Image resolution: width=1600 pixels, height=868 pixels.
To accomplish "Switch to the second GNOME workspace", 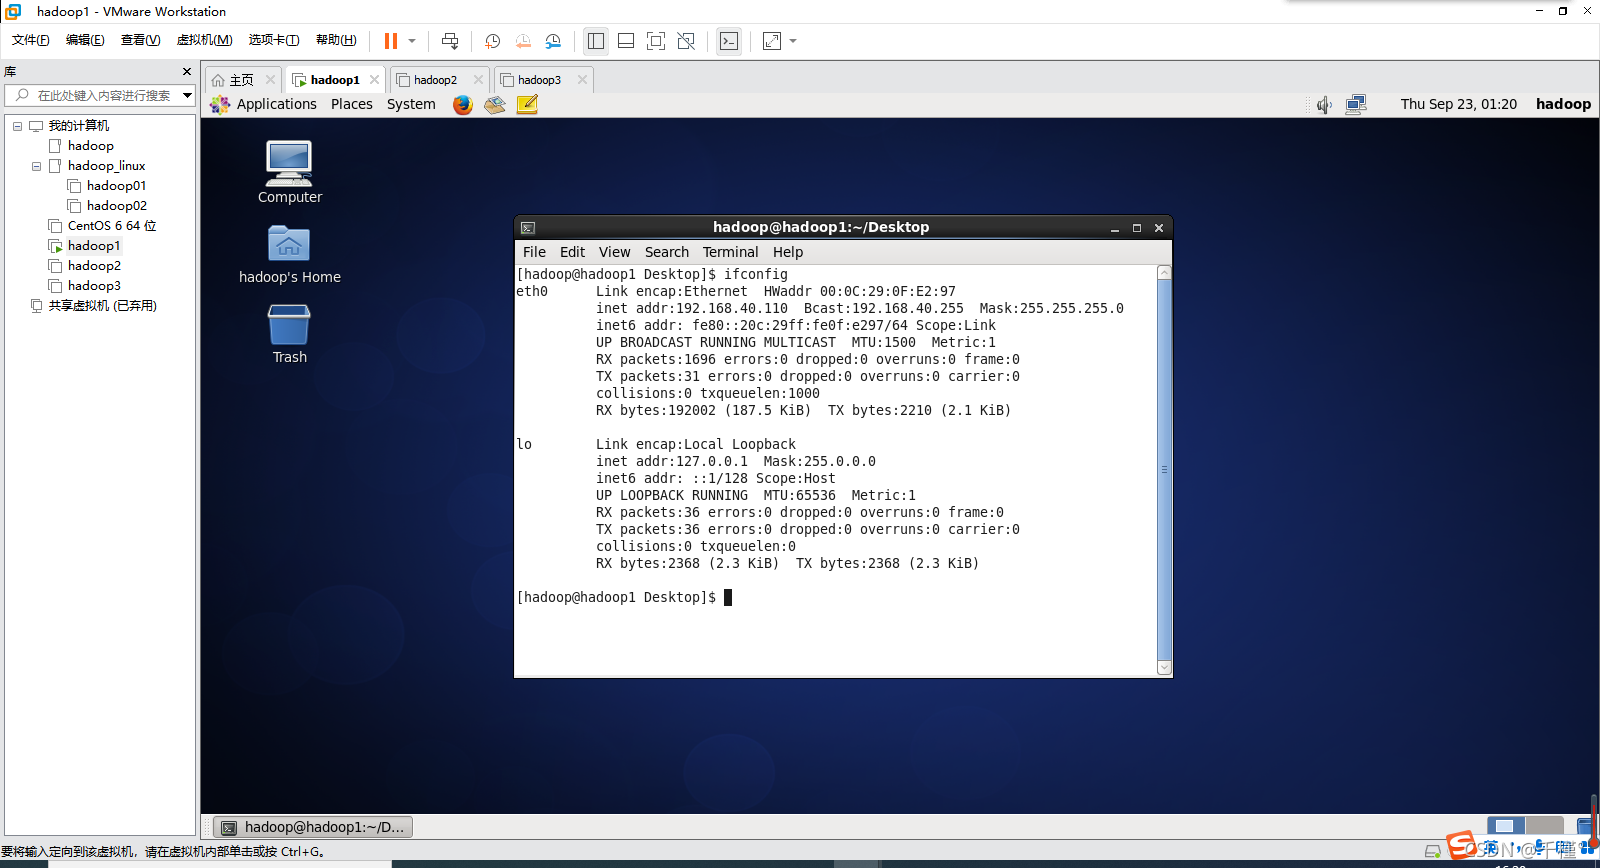I will click(1544, 826).
